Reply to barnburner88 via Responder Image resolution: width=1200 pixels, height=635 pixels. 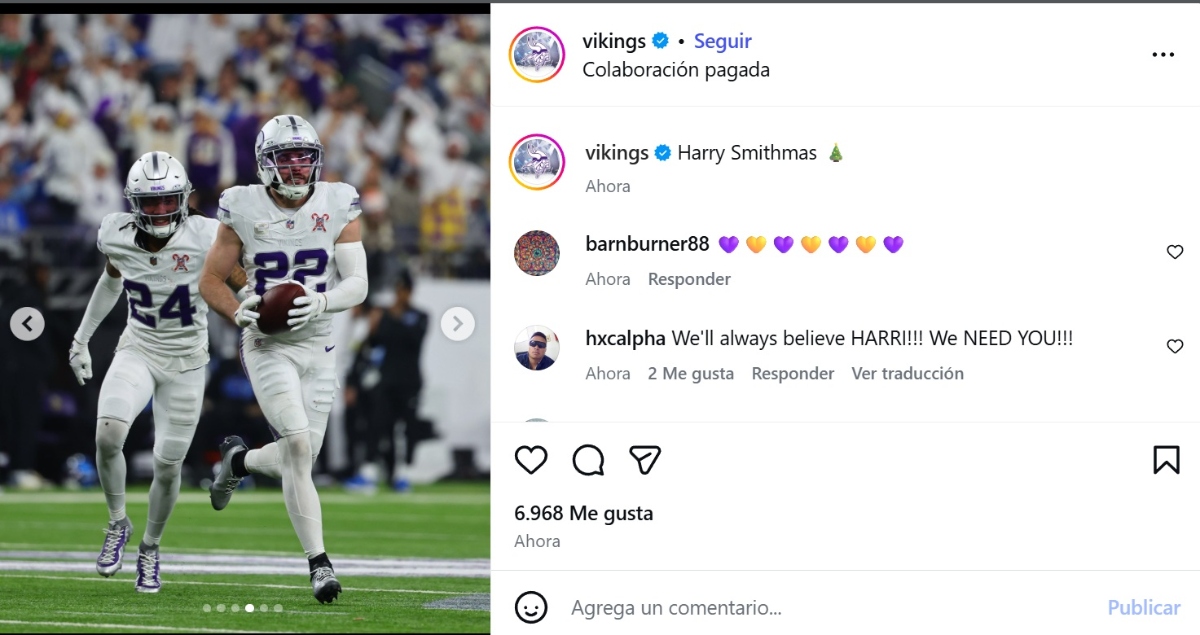(x=688, y=279)
